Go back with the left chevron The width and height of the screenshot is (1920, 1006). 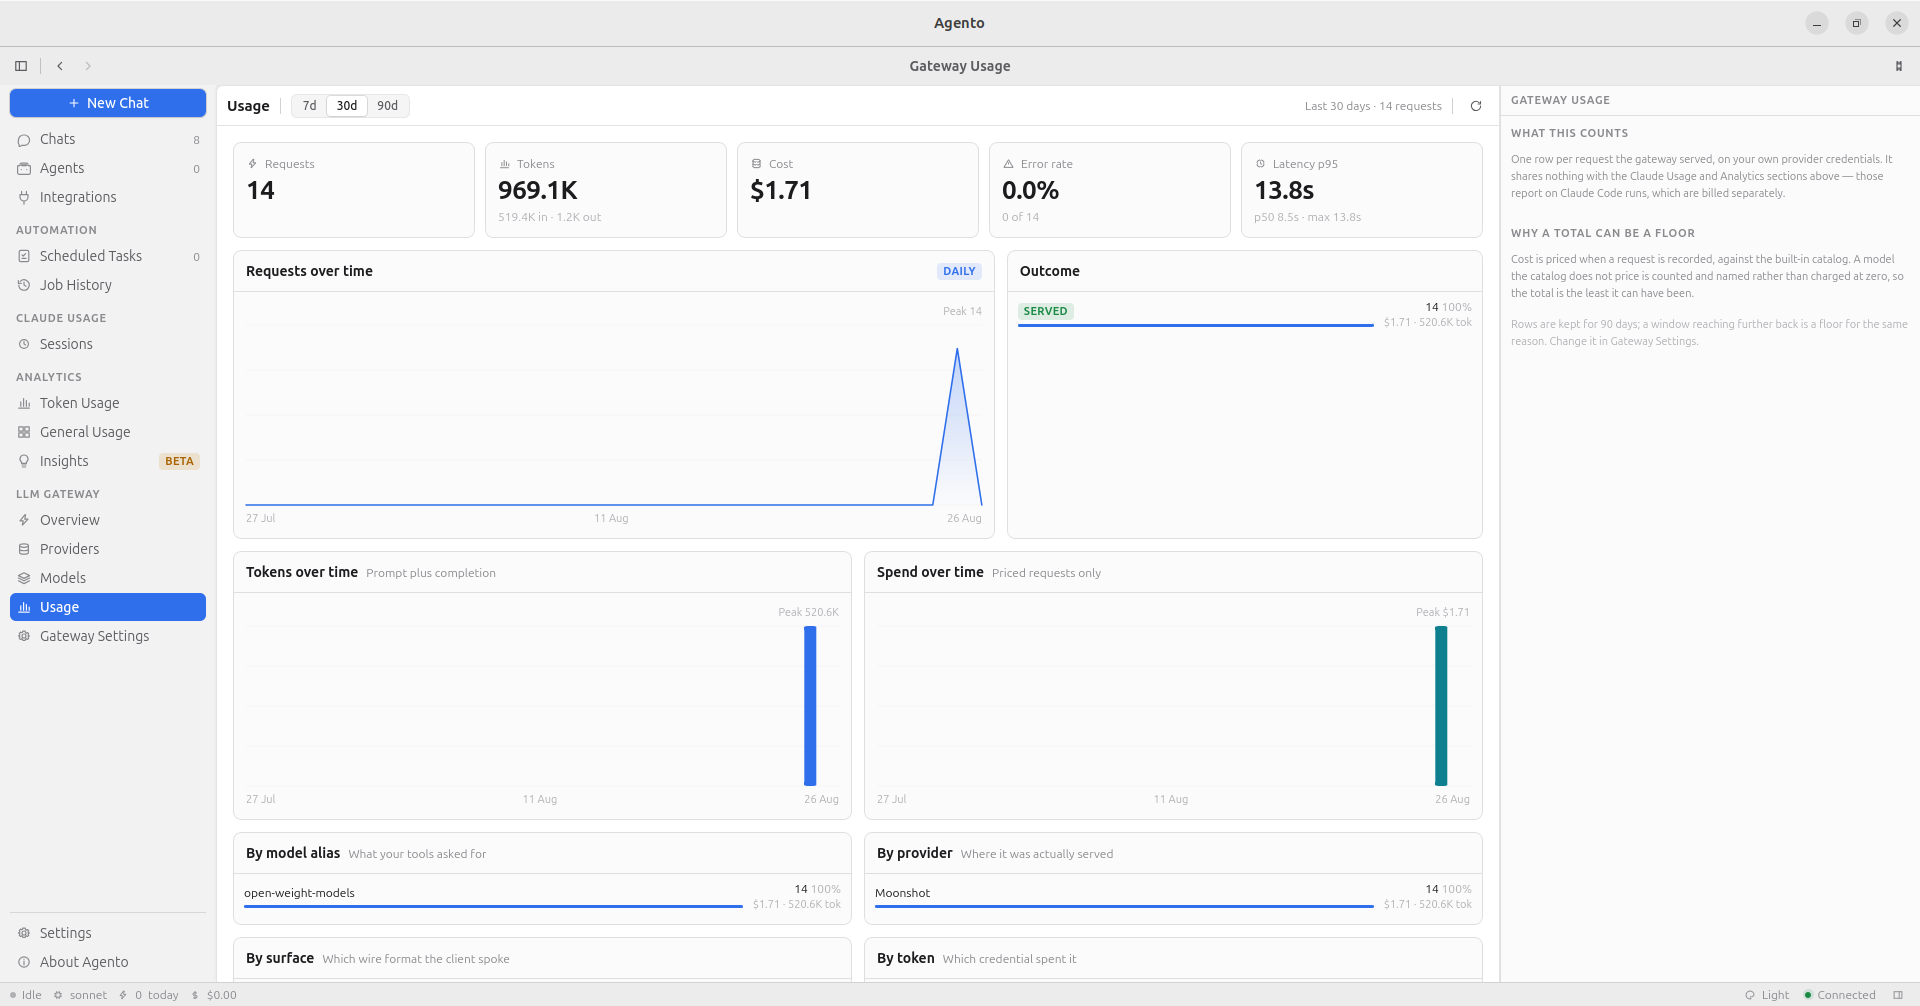tap(60, 66)
